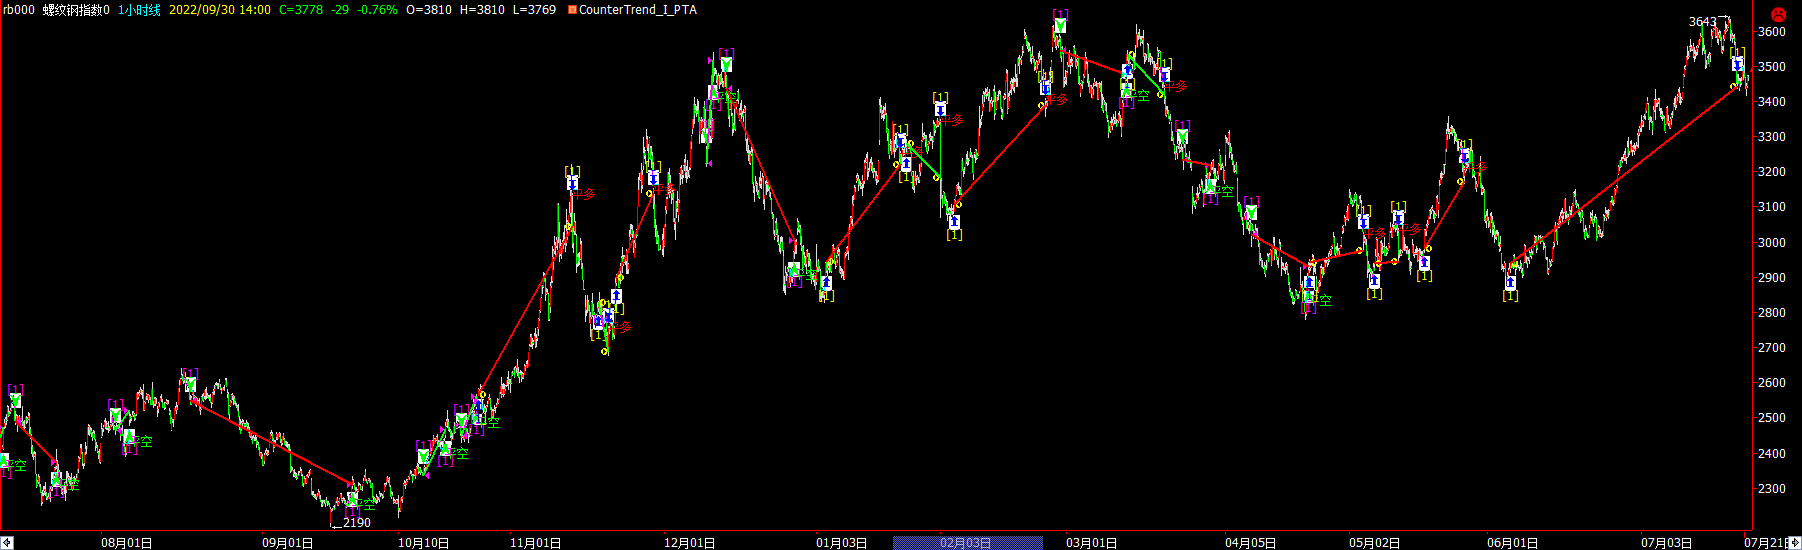
Task: Select the 06月01日 date on the time axis
Action: 1512,543
